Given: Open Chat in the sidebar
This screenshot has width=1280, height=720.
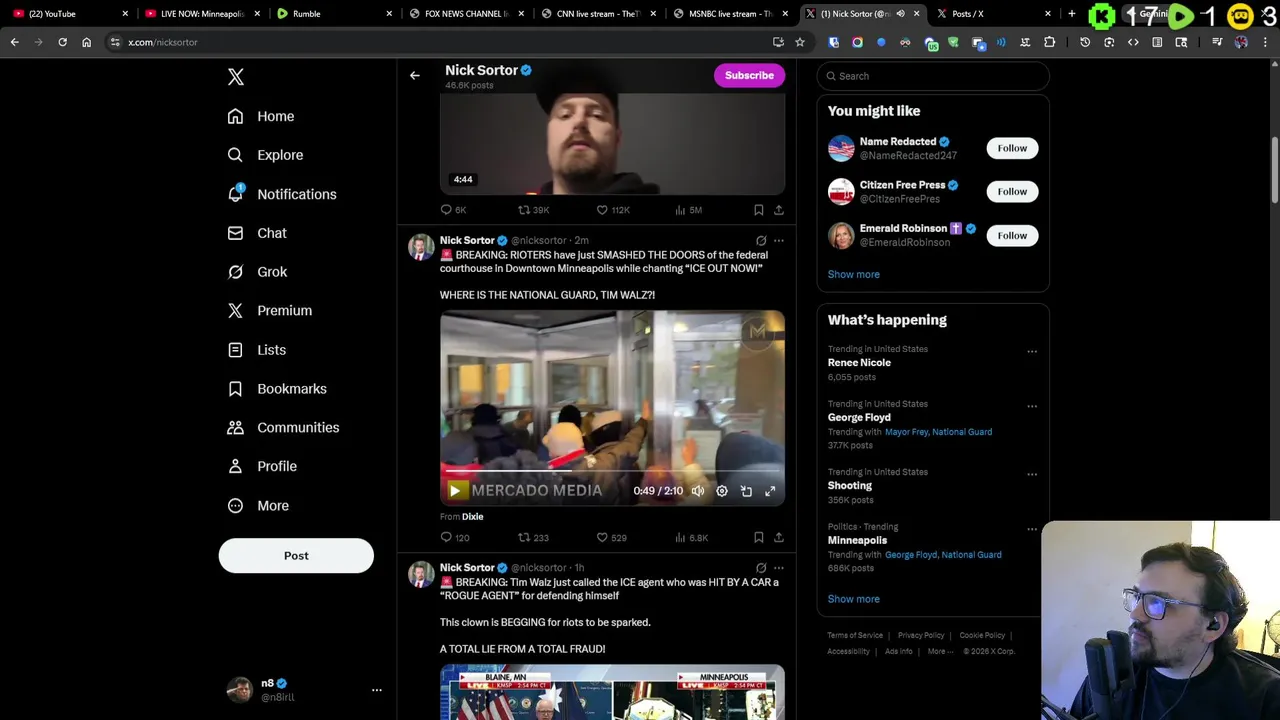Looking at the screenshot, I should coord(257,233).
